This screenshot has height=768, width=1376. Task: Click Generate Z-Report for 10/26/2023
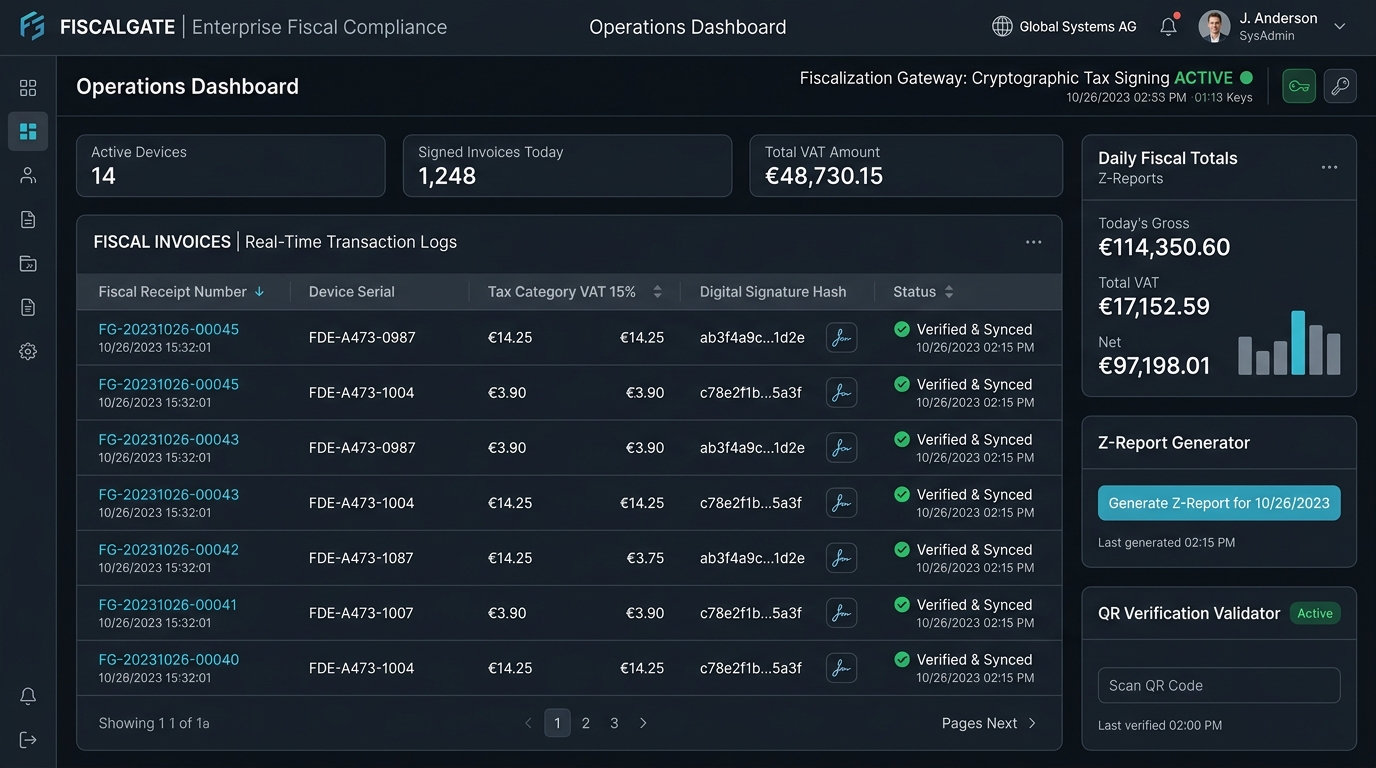[1219, 503]
